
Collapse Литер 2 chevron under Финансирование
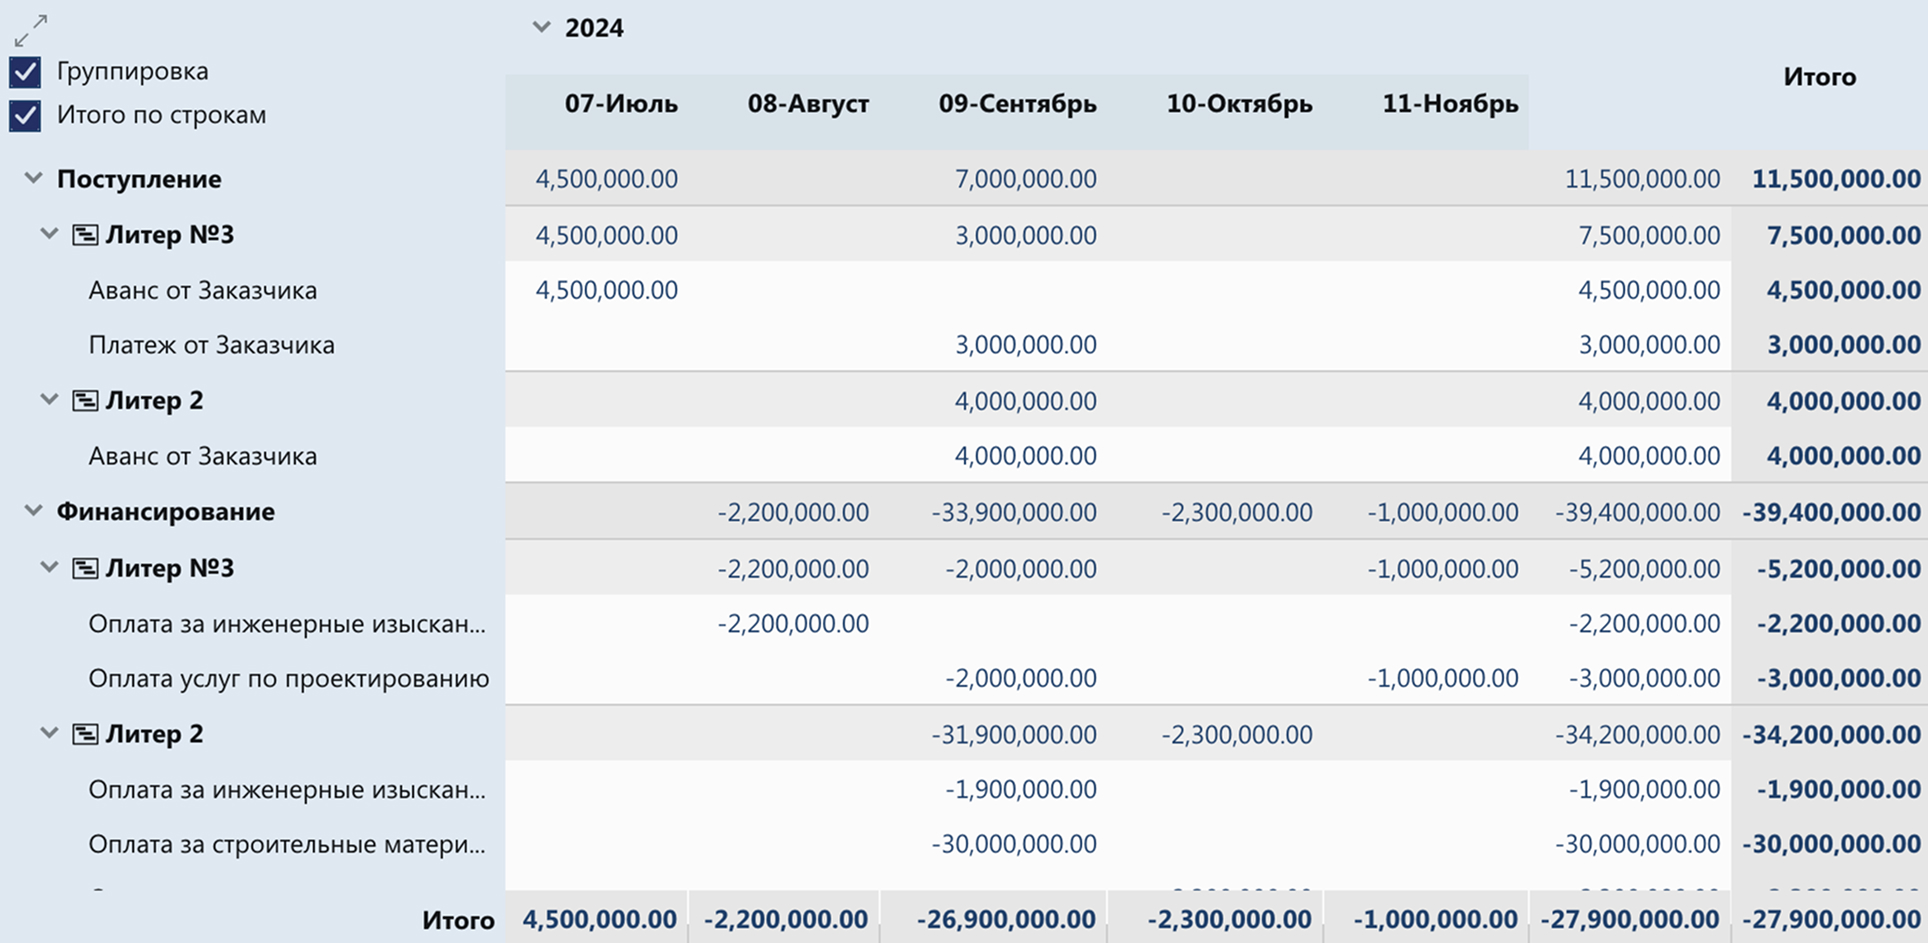[49, 734]
